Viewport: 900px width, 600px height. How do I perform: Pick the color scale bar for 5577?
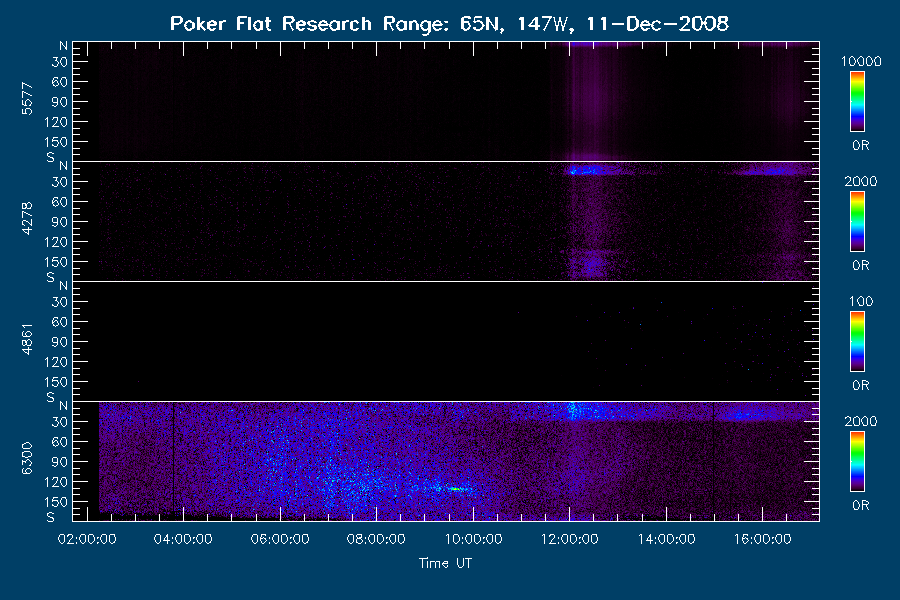[858, 102]
